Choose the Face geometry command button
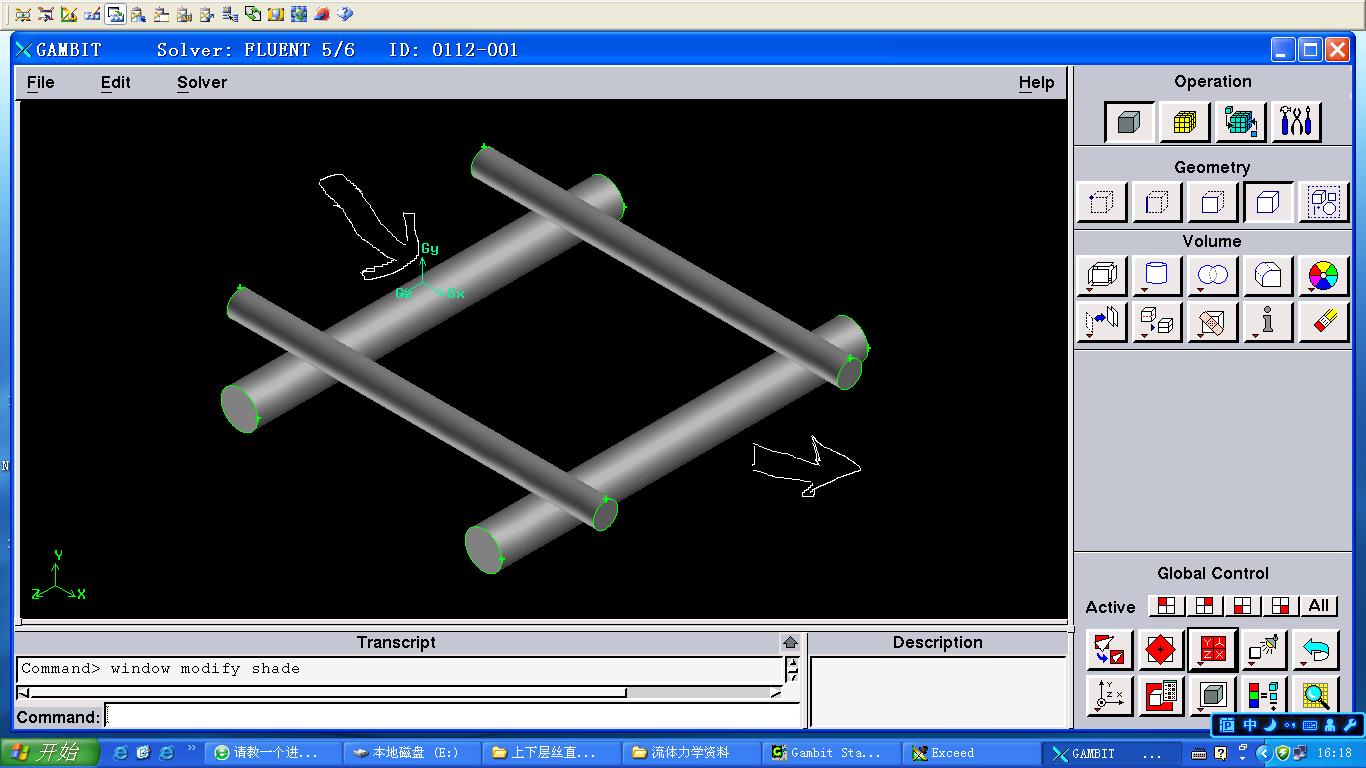The height and width of the screenshot is (768, 1366). 1212,203
